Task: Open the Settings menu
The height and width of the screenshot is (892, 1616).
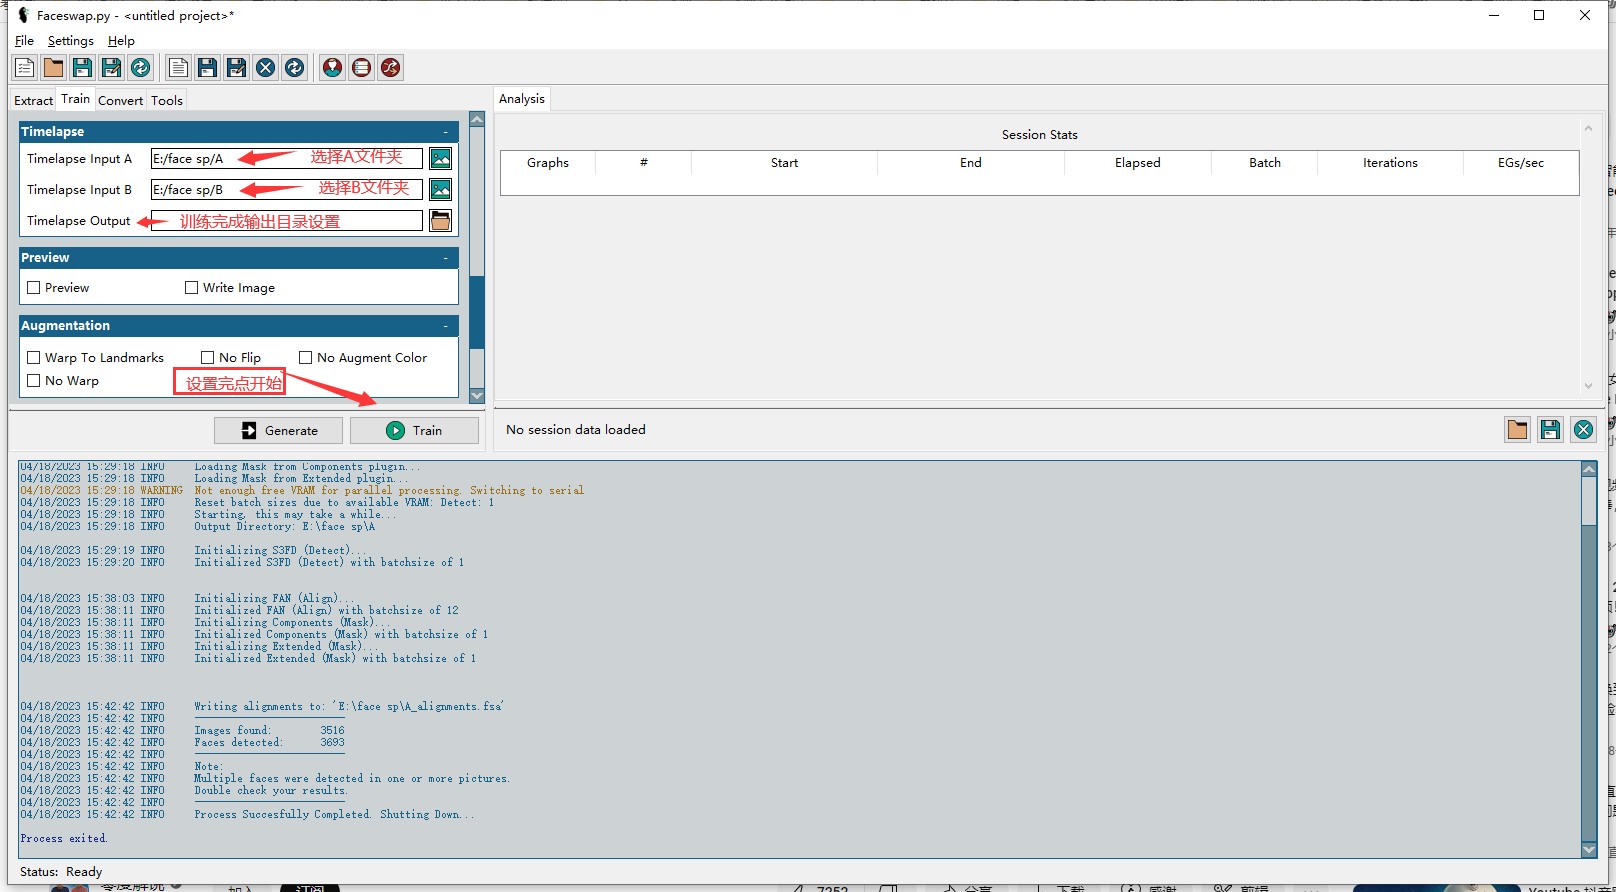Action: pyautogui.click(x=70, y=41)
